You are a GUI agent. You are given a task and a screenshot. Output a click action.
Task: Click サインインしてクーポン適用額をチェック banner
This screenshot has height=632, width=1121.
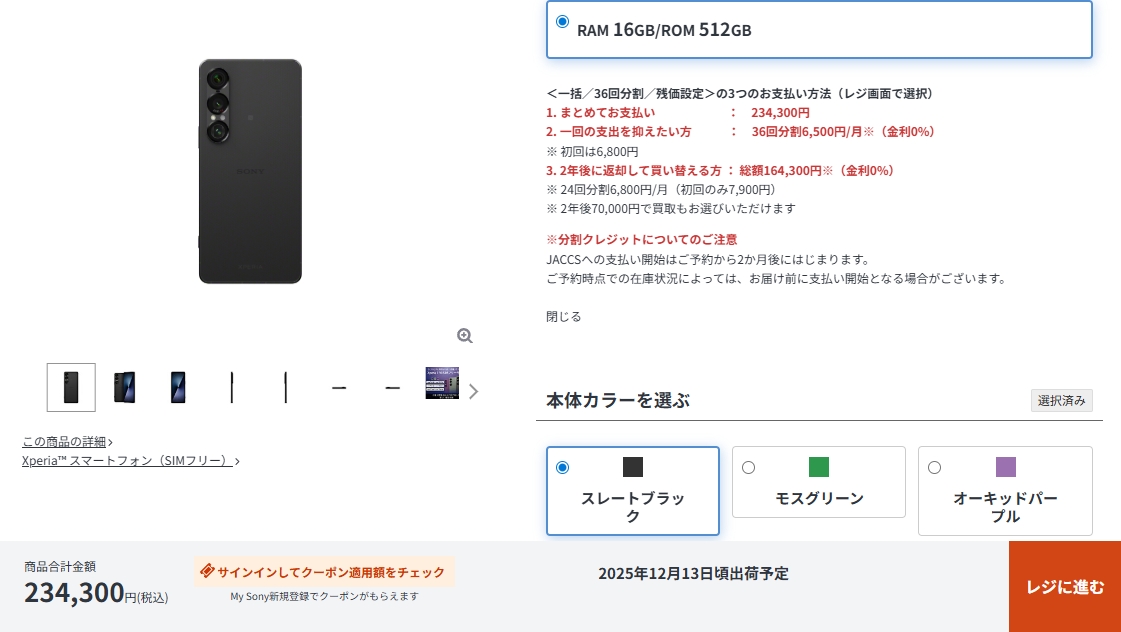pos(324,572)
